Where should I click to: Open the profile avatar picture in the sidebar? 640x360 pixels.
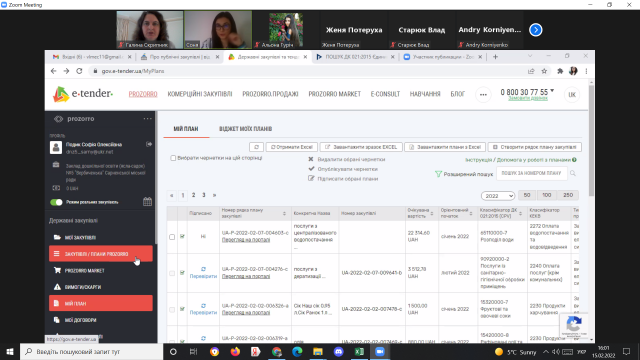[x=56, y=147]
